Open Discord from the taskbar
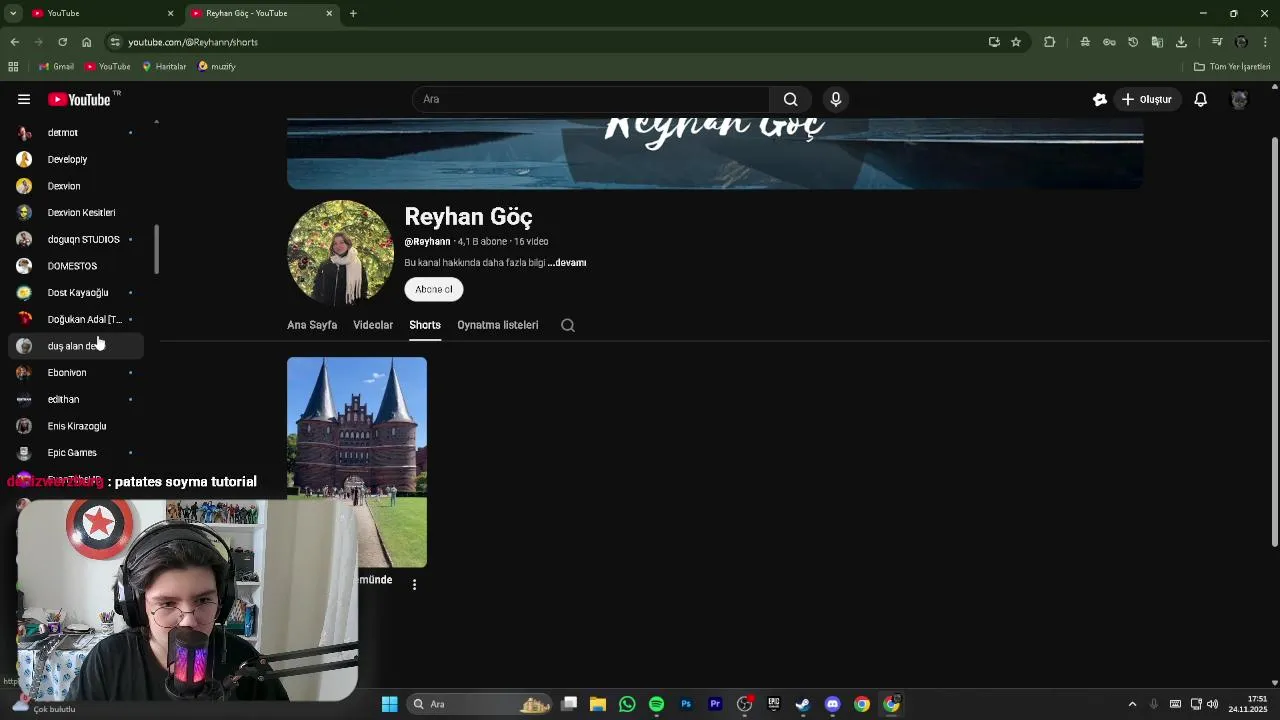The width and height of the screenshot is (1280, 720). [x=832, y=704]
